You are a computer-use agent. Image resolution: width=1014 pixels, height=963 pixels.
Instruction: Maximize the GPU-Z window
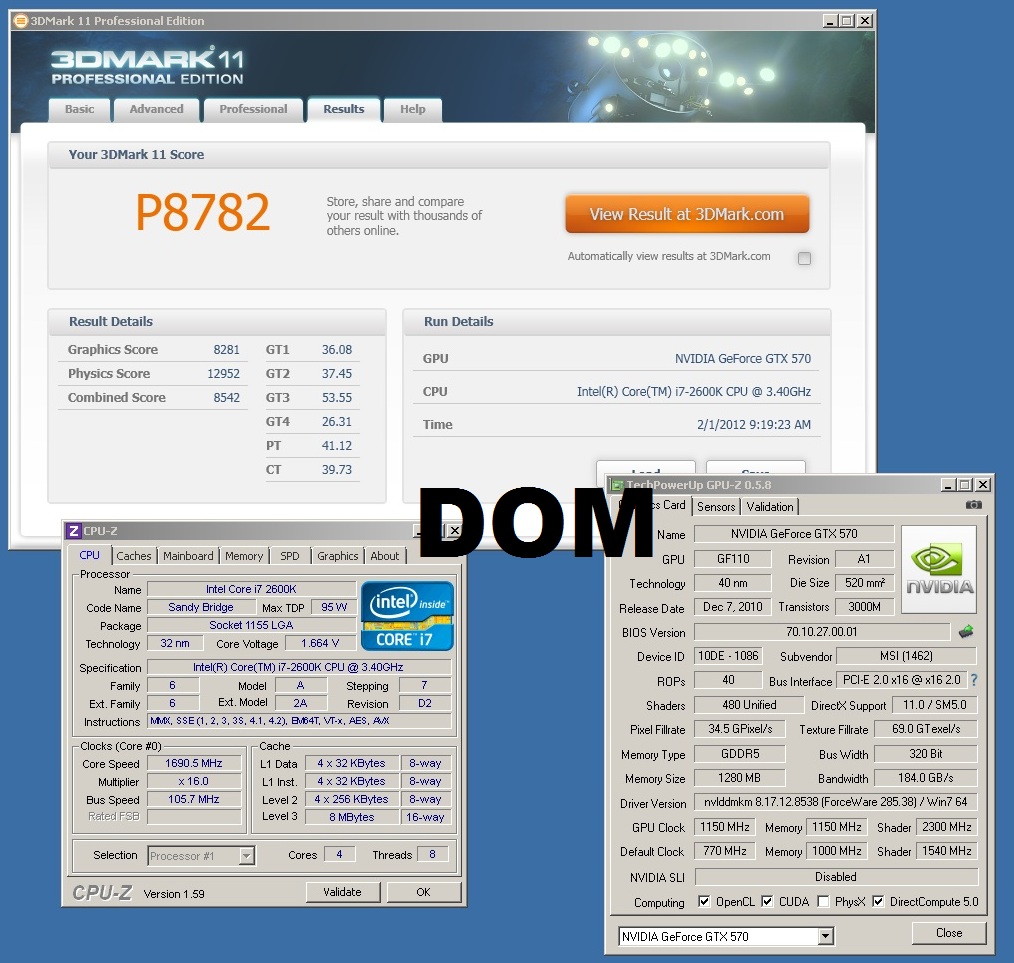(x=965, y=485)
